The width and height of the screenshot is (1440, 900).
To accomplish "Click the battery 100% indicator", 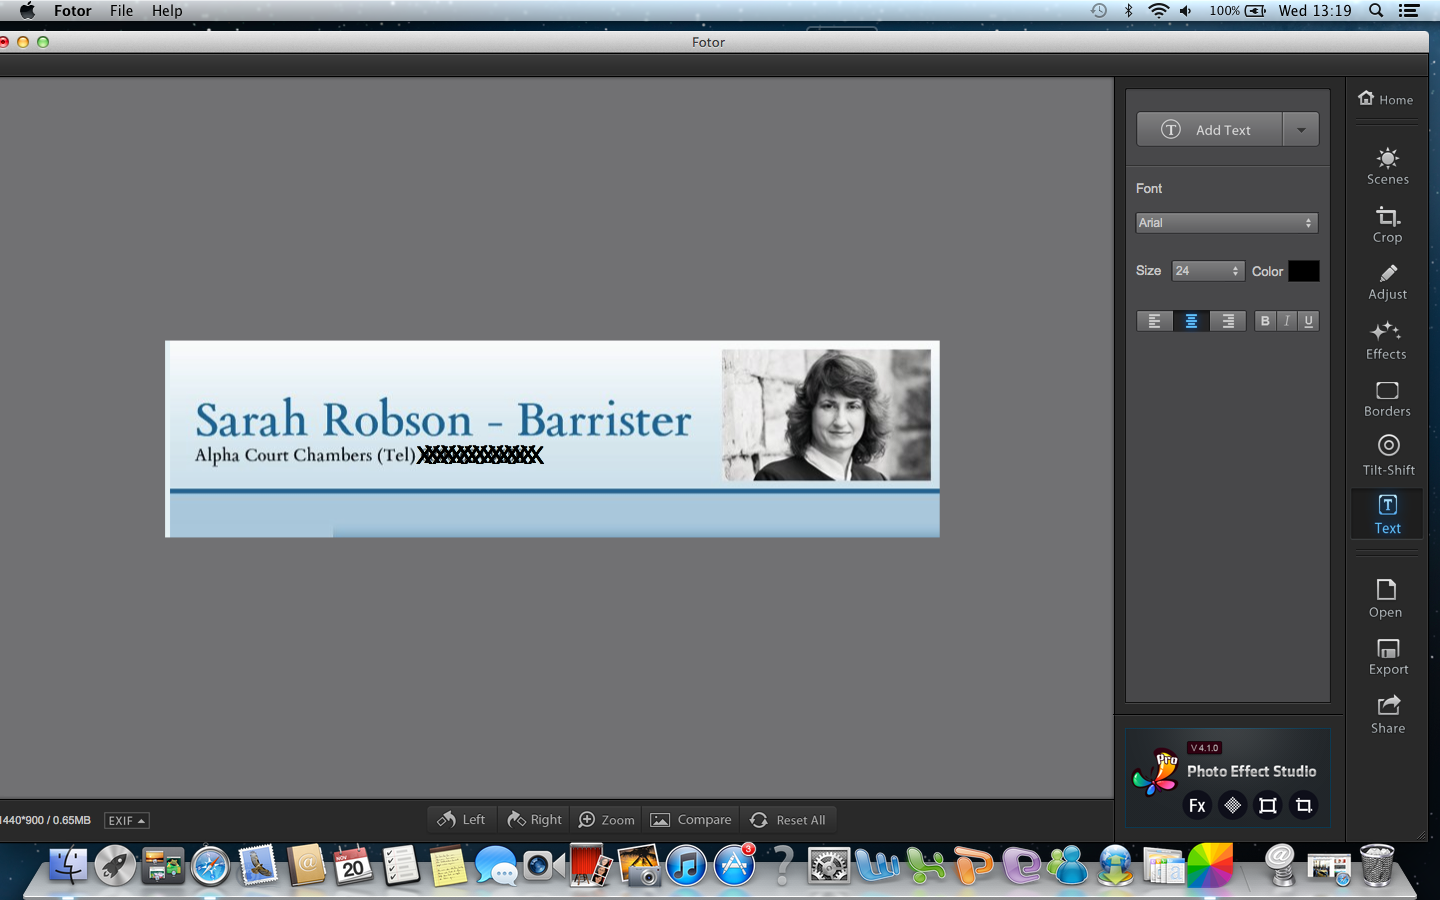I will tap(1237, 11).
